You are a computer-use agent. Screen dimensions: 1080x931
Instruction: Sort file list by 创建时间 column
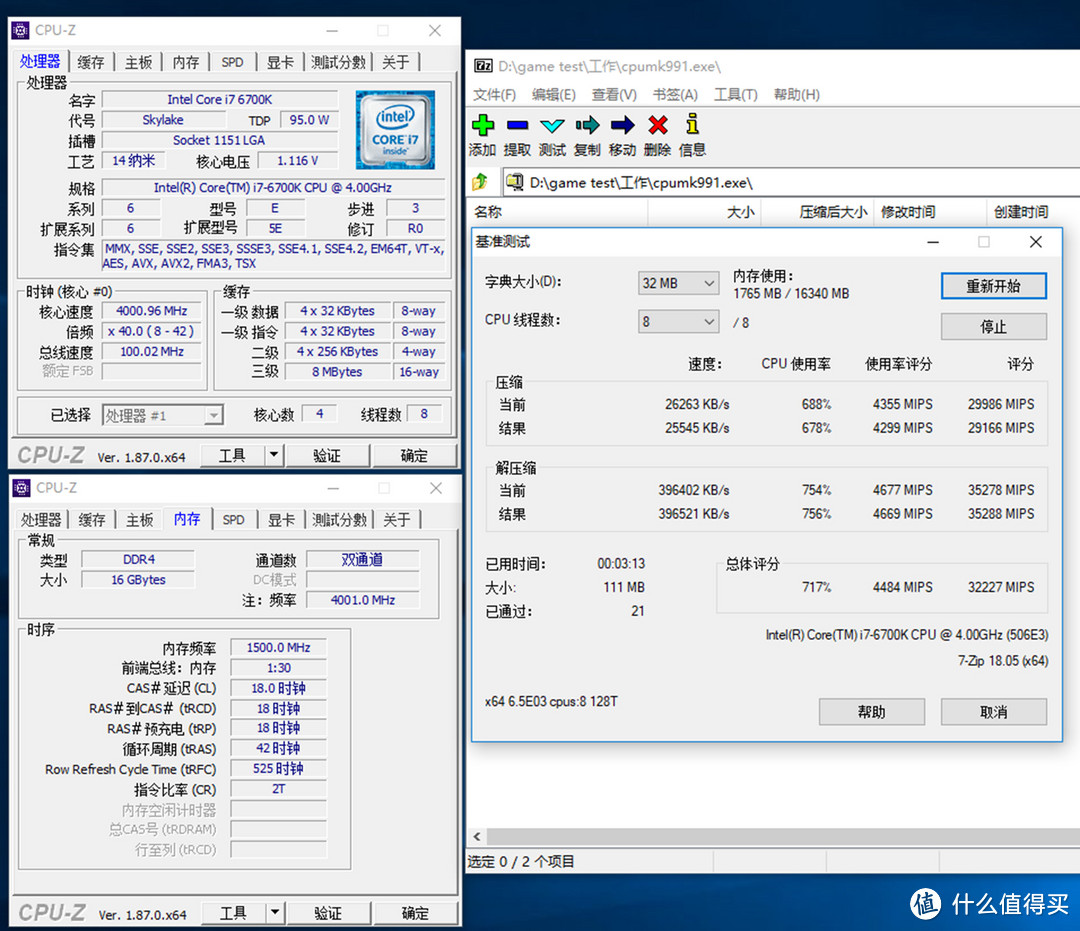click(1033, 211)
